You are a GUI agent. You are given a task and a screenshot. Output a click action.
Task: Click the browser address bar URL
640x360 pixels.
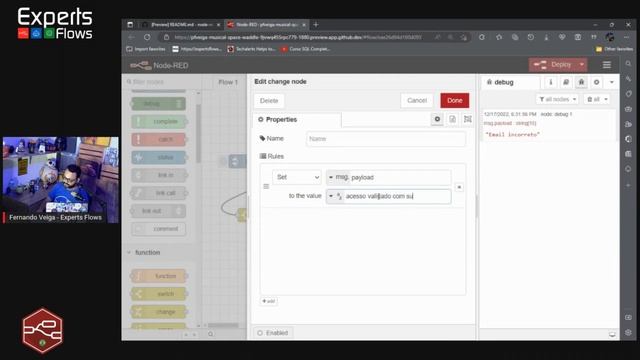pyautogui.click(x=298, y=37)
